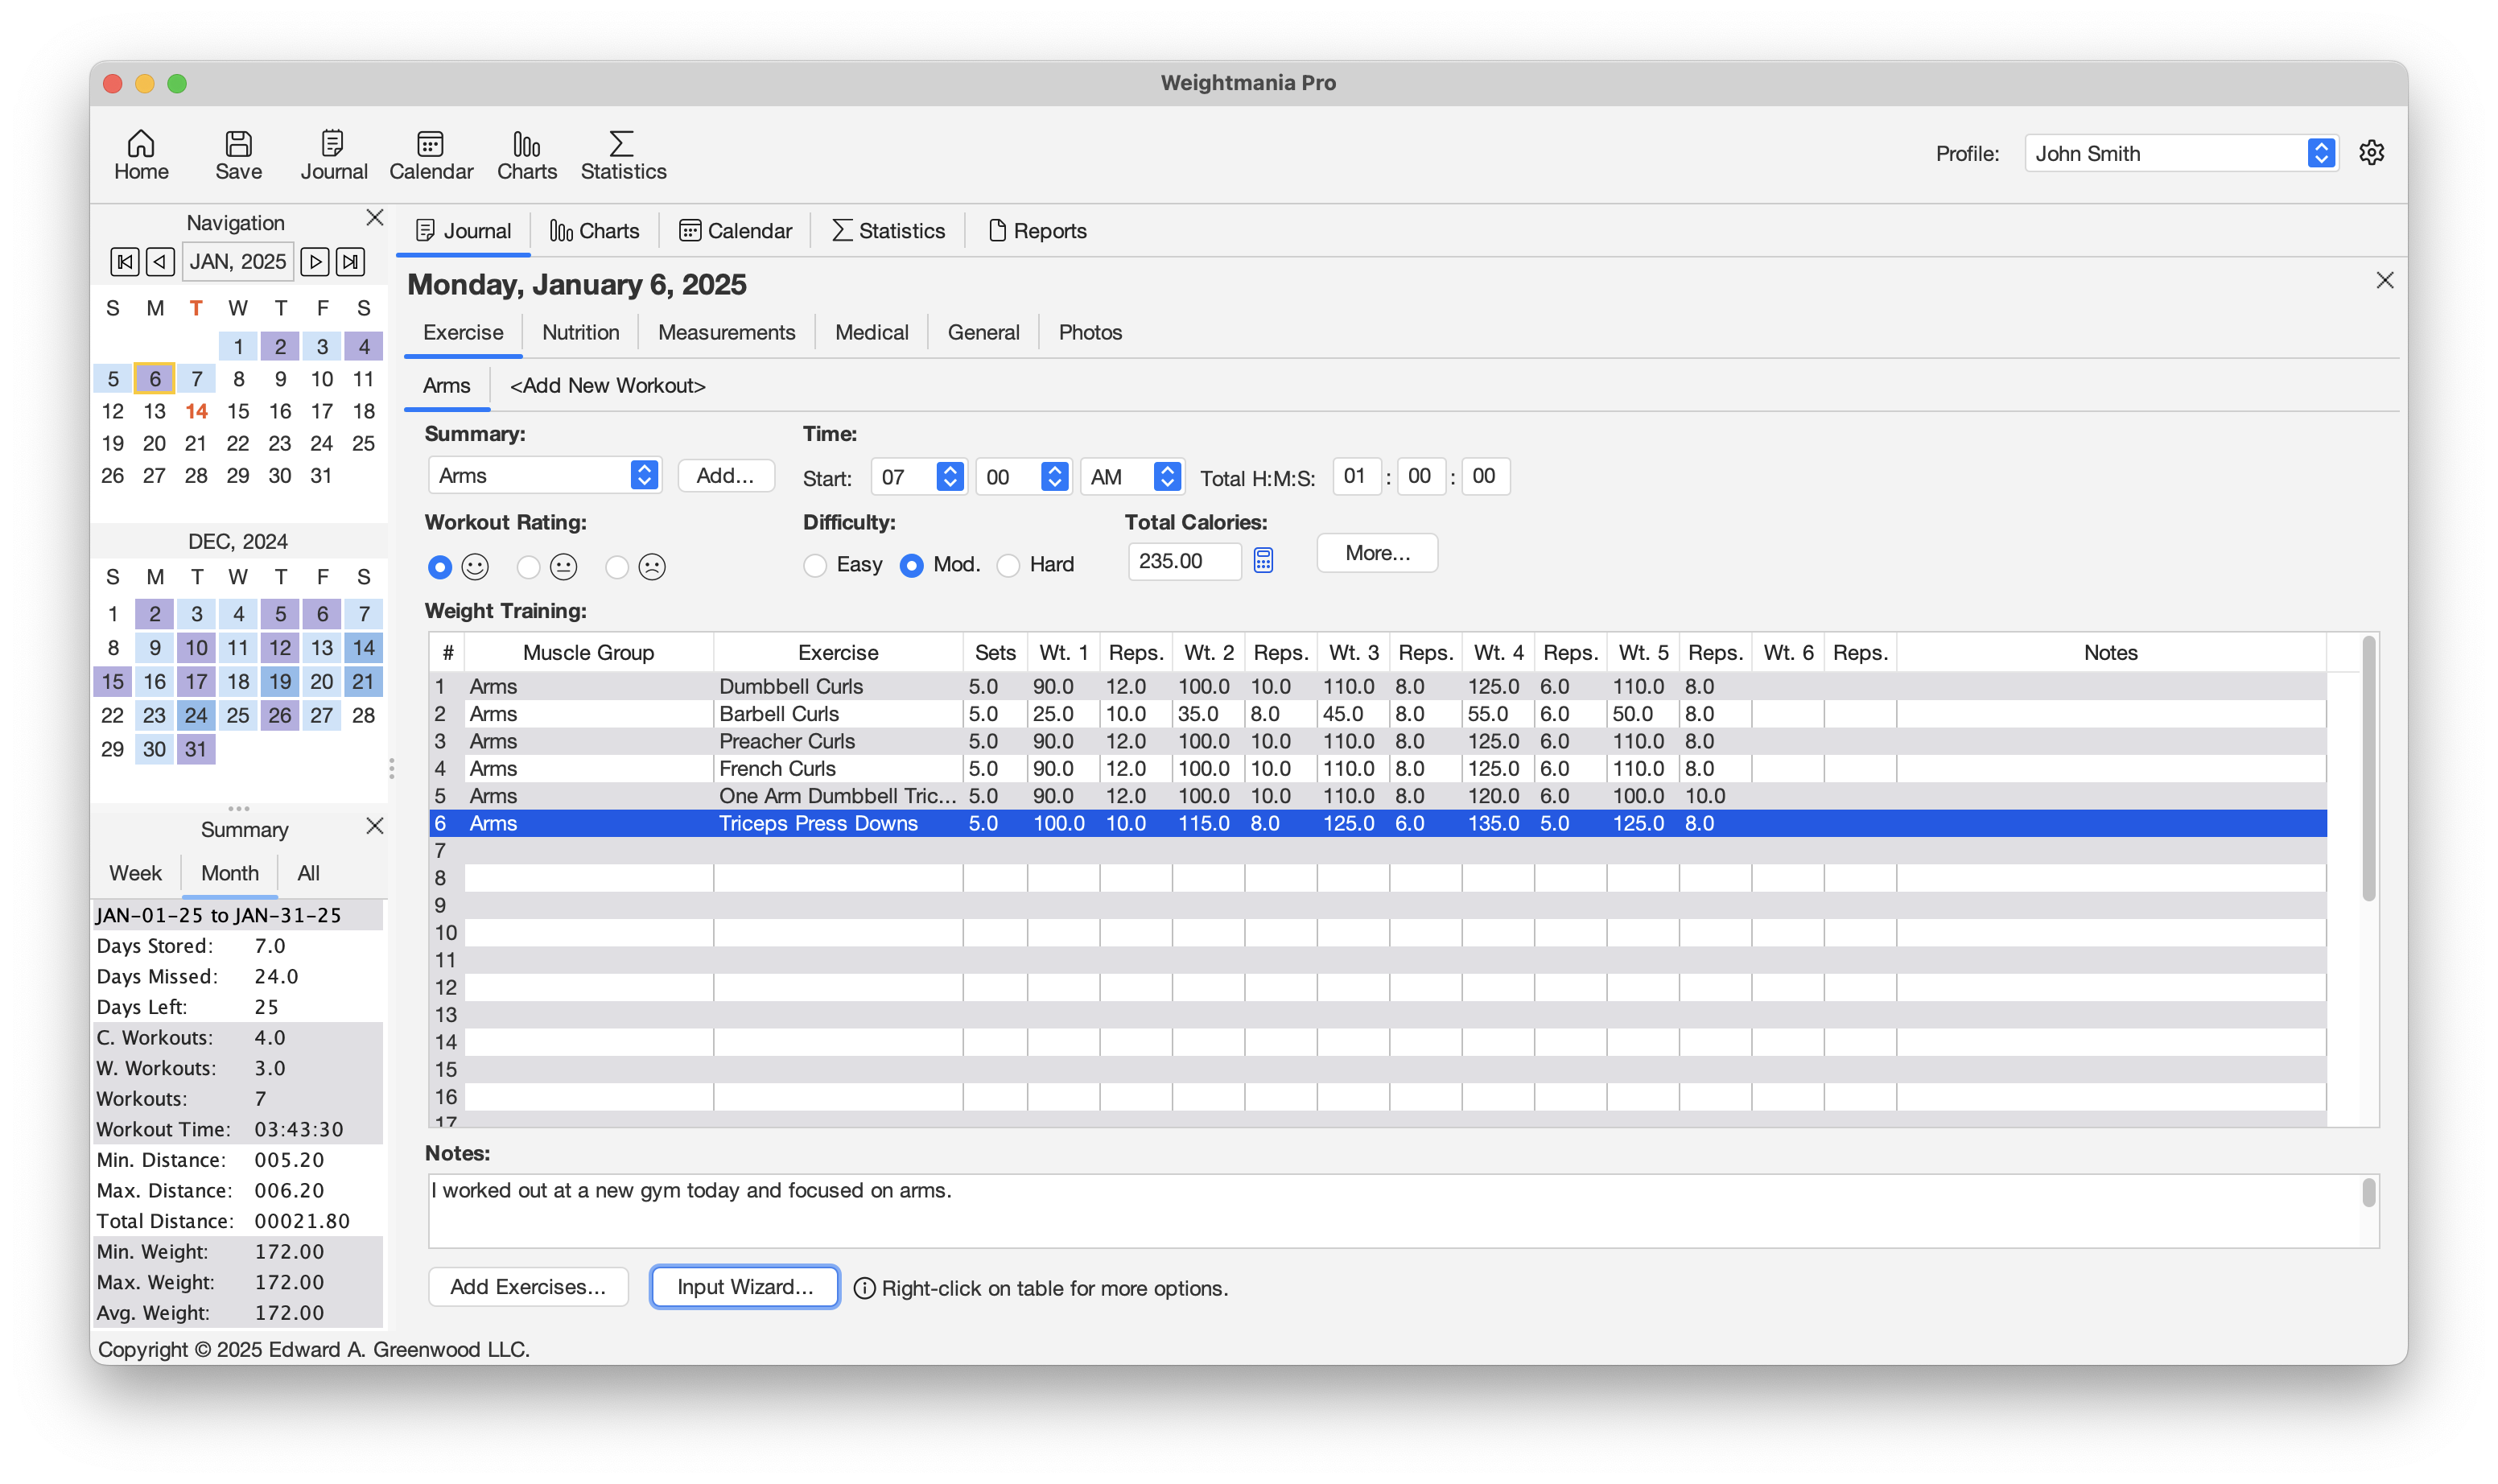The image size is (2498, 1484).
Task: Set difficulty to Hard
Action: 1008,565
